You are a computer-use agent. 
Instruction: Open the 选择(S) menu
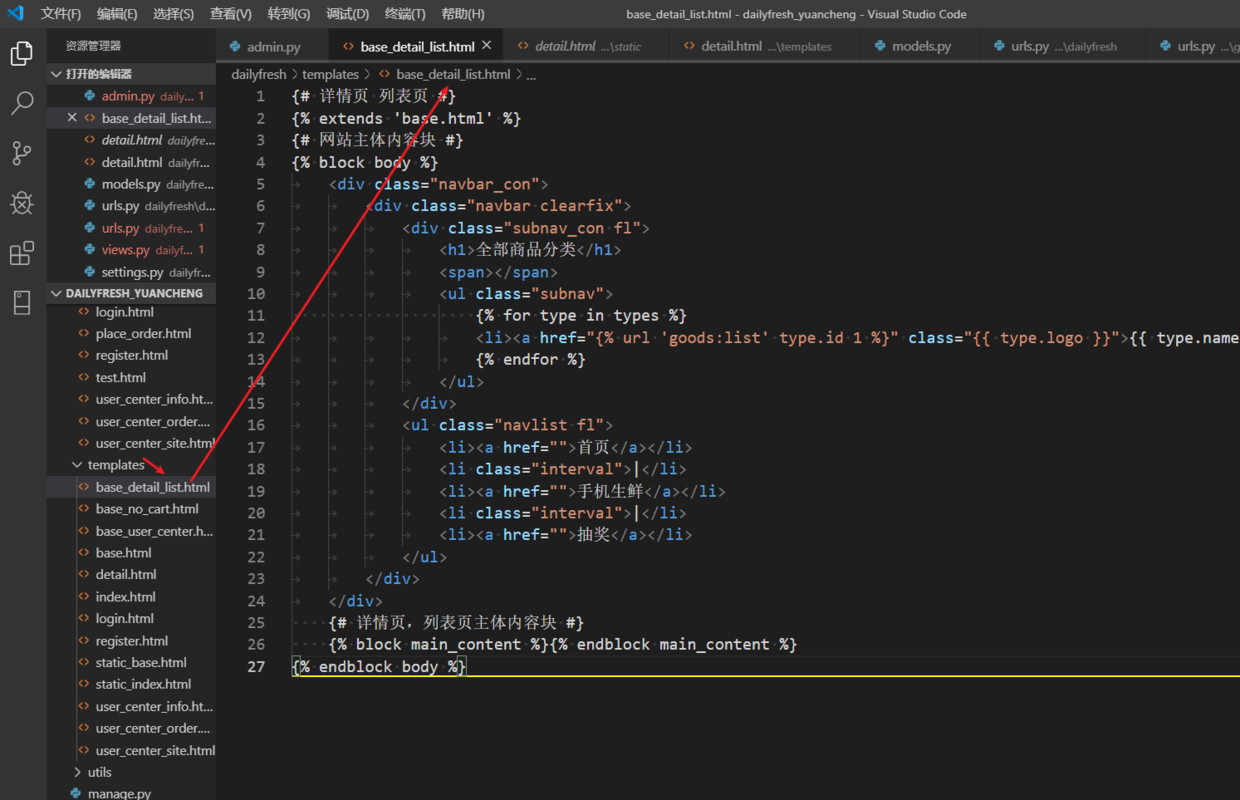[174, 14]
